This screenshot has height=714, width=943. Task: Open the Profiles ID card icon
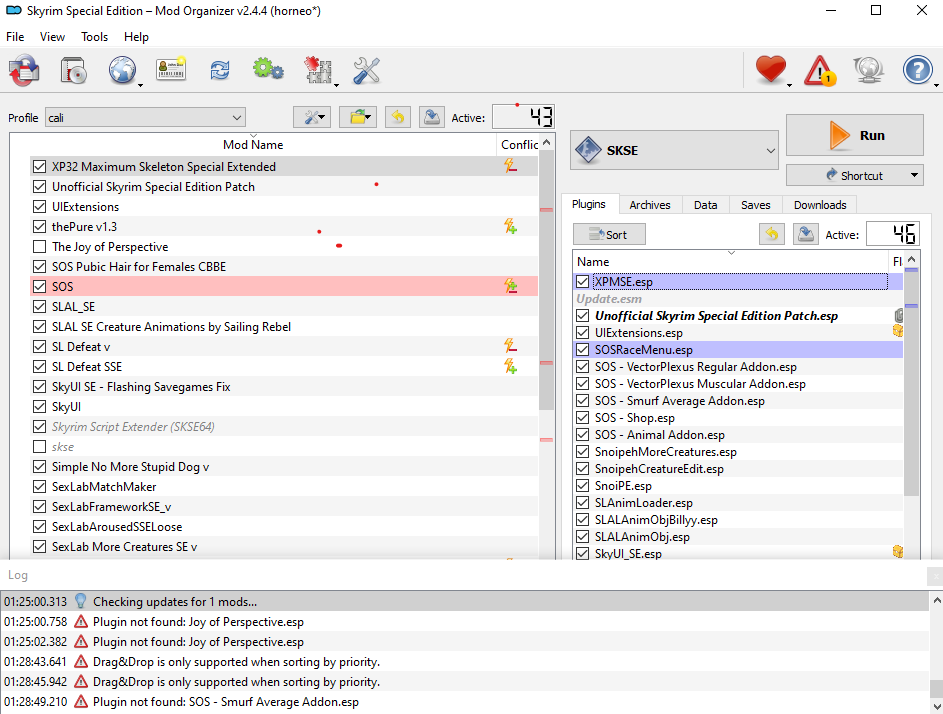171,70
